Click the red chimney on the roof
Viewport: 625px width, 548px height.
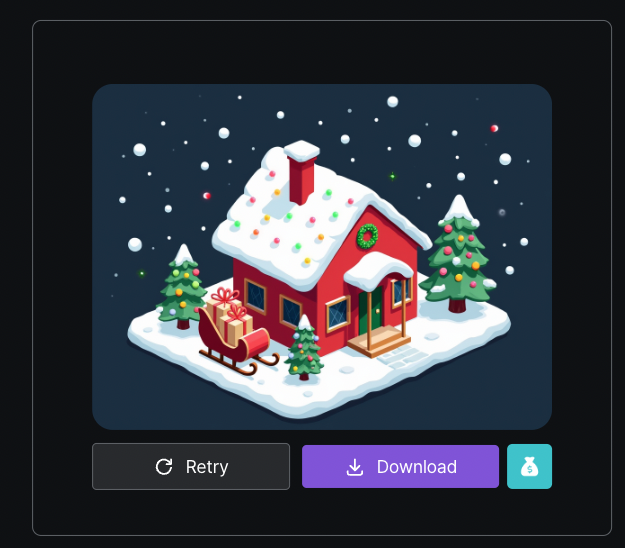tap(302, 172)
